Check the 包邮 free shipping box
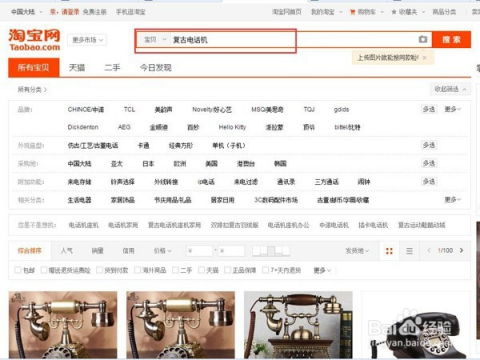Screen dimensions: 480x360 coord(18,270)
